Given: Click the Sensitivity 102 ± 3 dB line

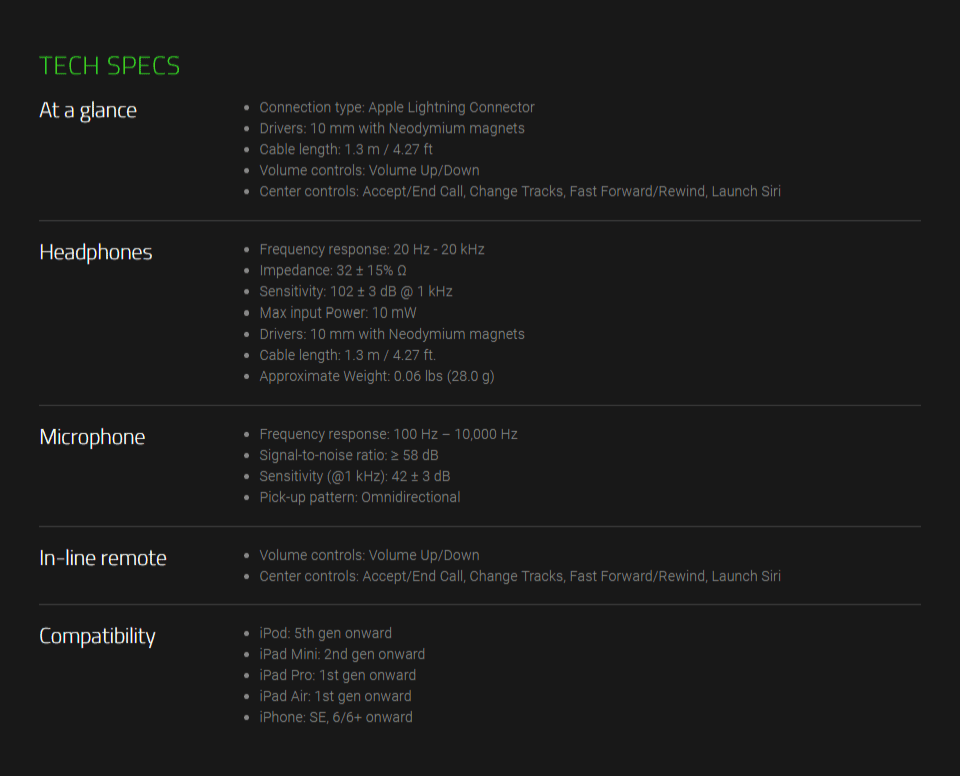Looking at the screenshot, I should coord(356,292).
